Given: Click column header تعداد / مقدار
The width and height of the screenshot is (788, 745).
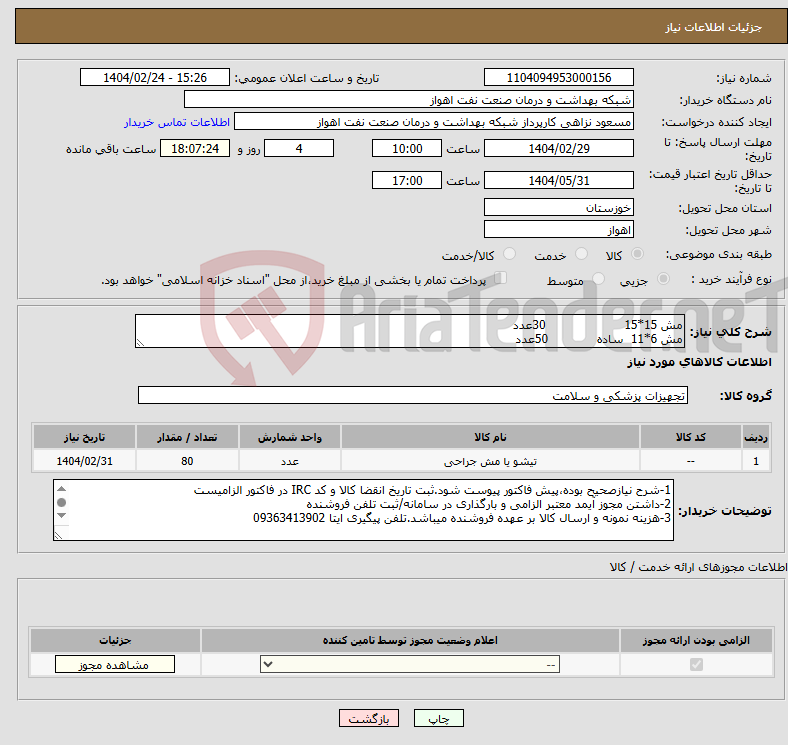Looking at the screenshot, I should (187, 437).
